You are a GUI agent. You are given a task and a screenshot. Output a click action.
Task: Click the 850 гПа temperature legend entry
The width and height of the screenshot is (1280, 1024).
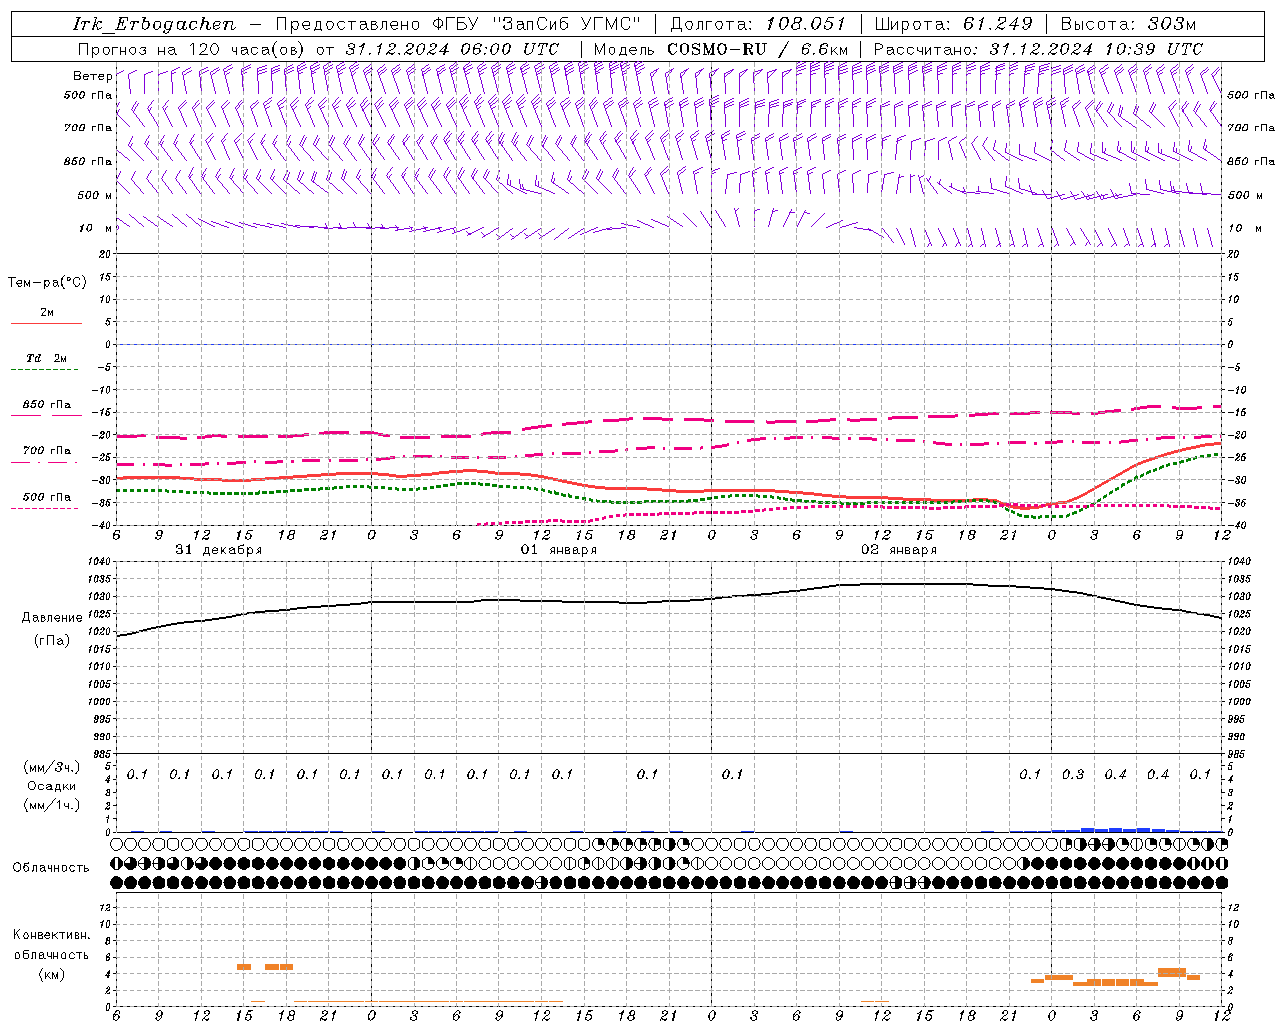pyautogui.click(x=46, y=410)
